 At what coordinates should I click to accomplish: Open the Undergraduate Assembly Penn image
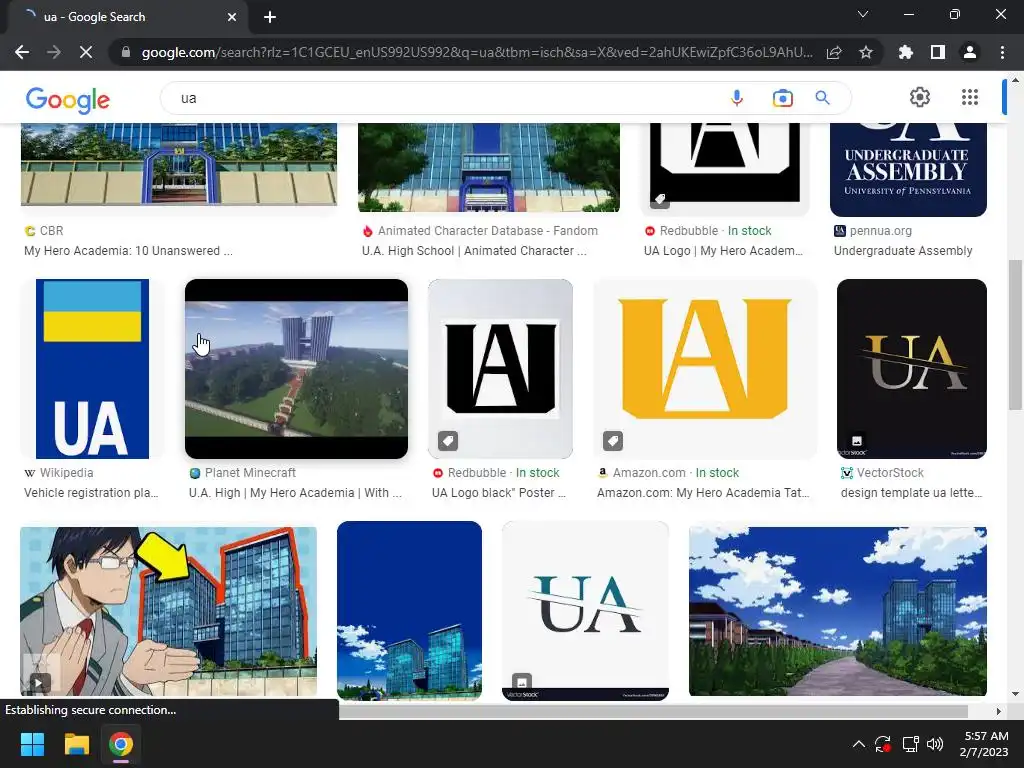click(x=908, y=170)
